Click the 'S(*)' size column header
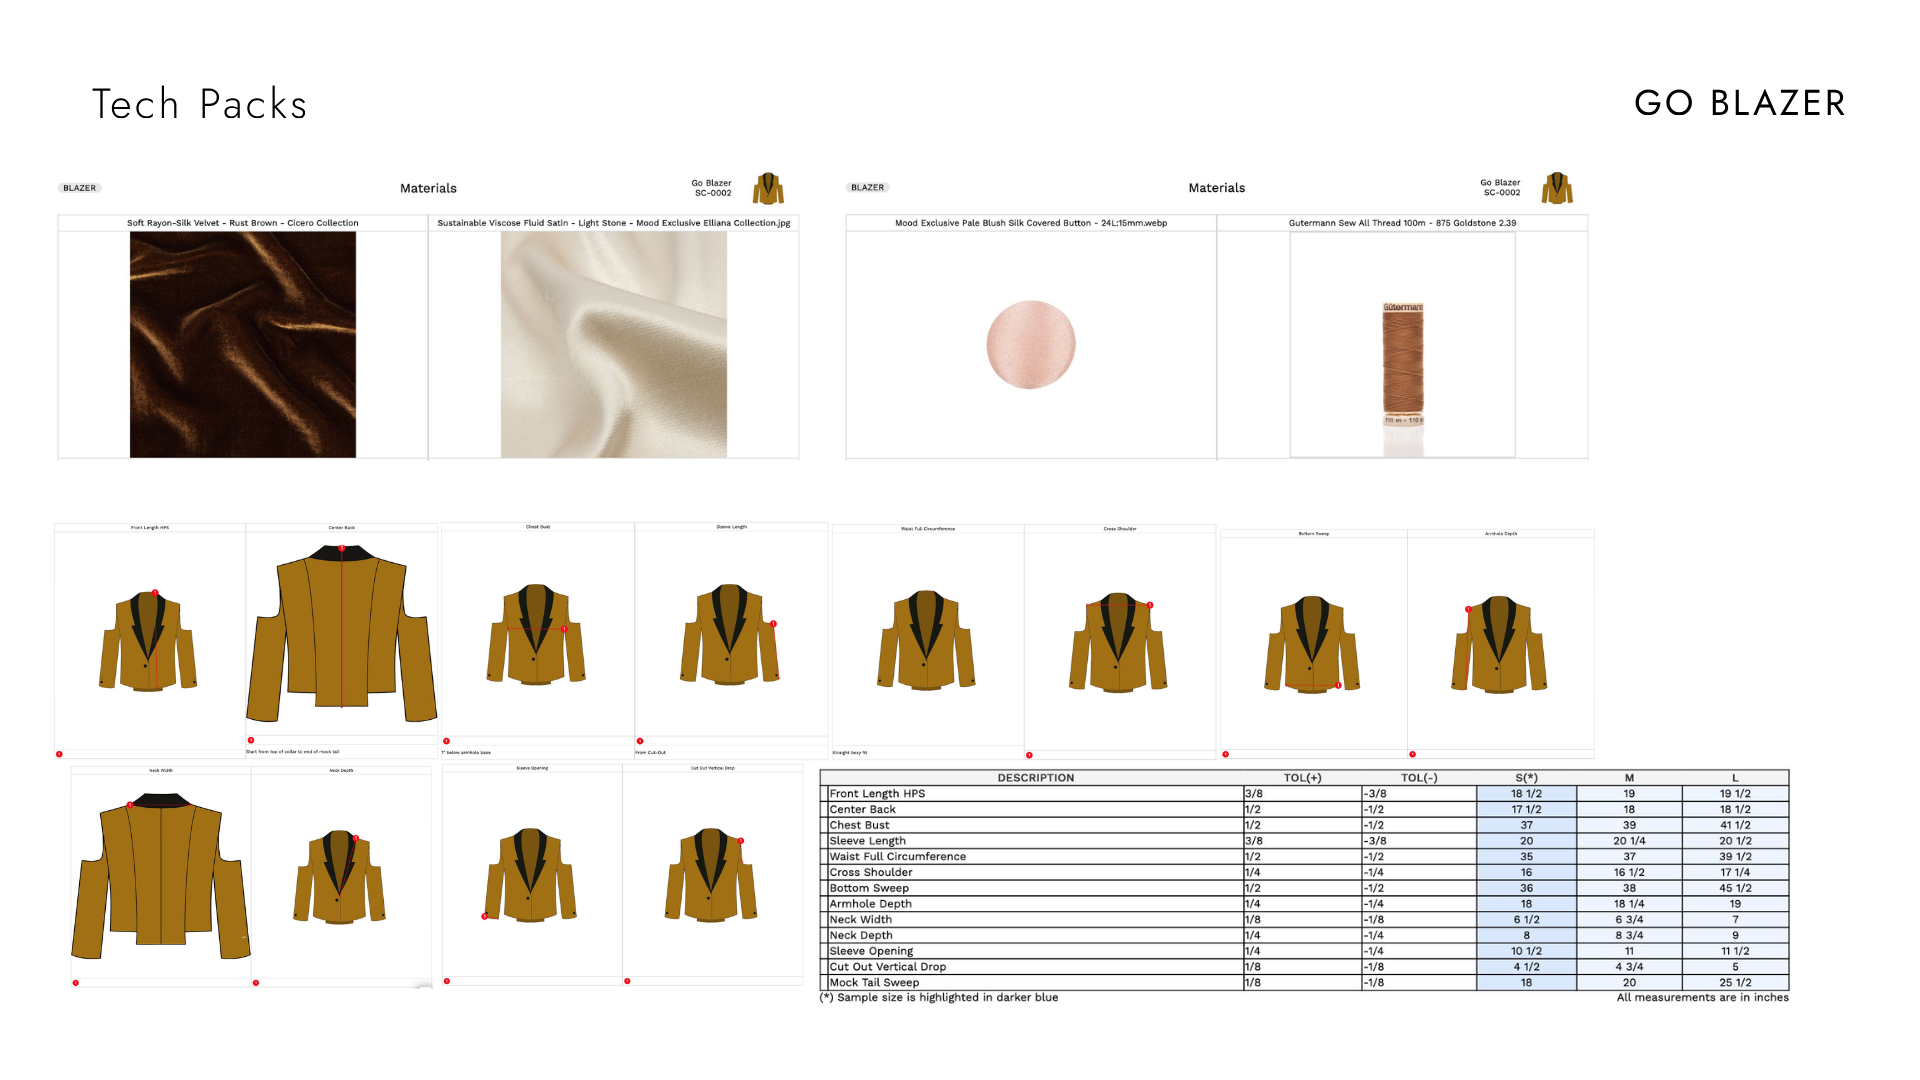 [1526, 778]
